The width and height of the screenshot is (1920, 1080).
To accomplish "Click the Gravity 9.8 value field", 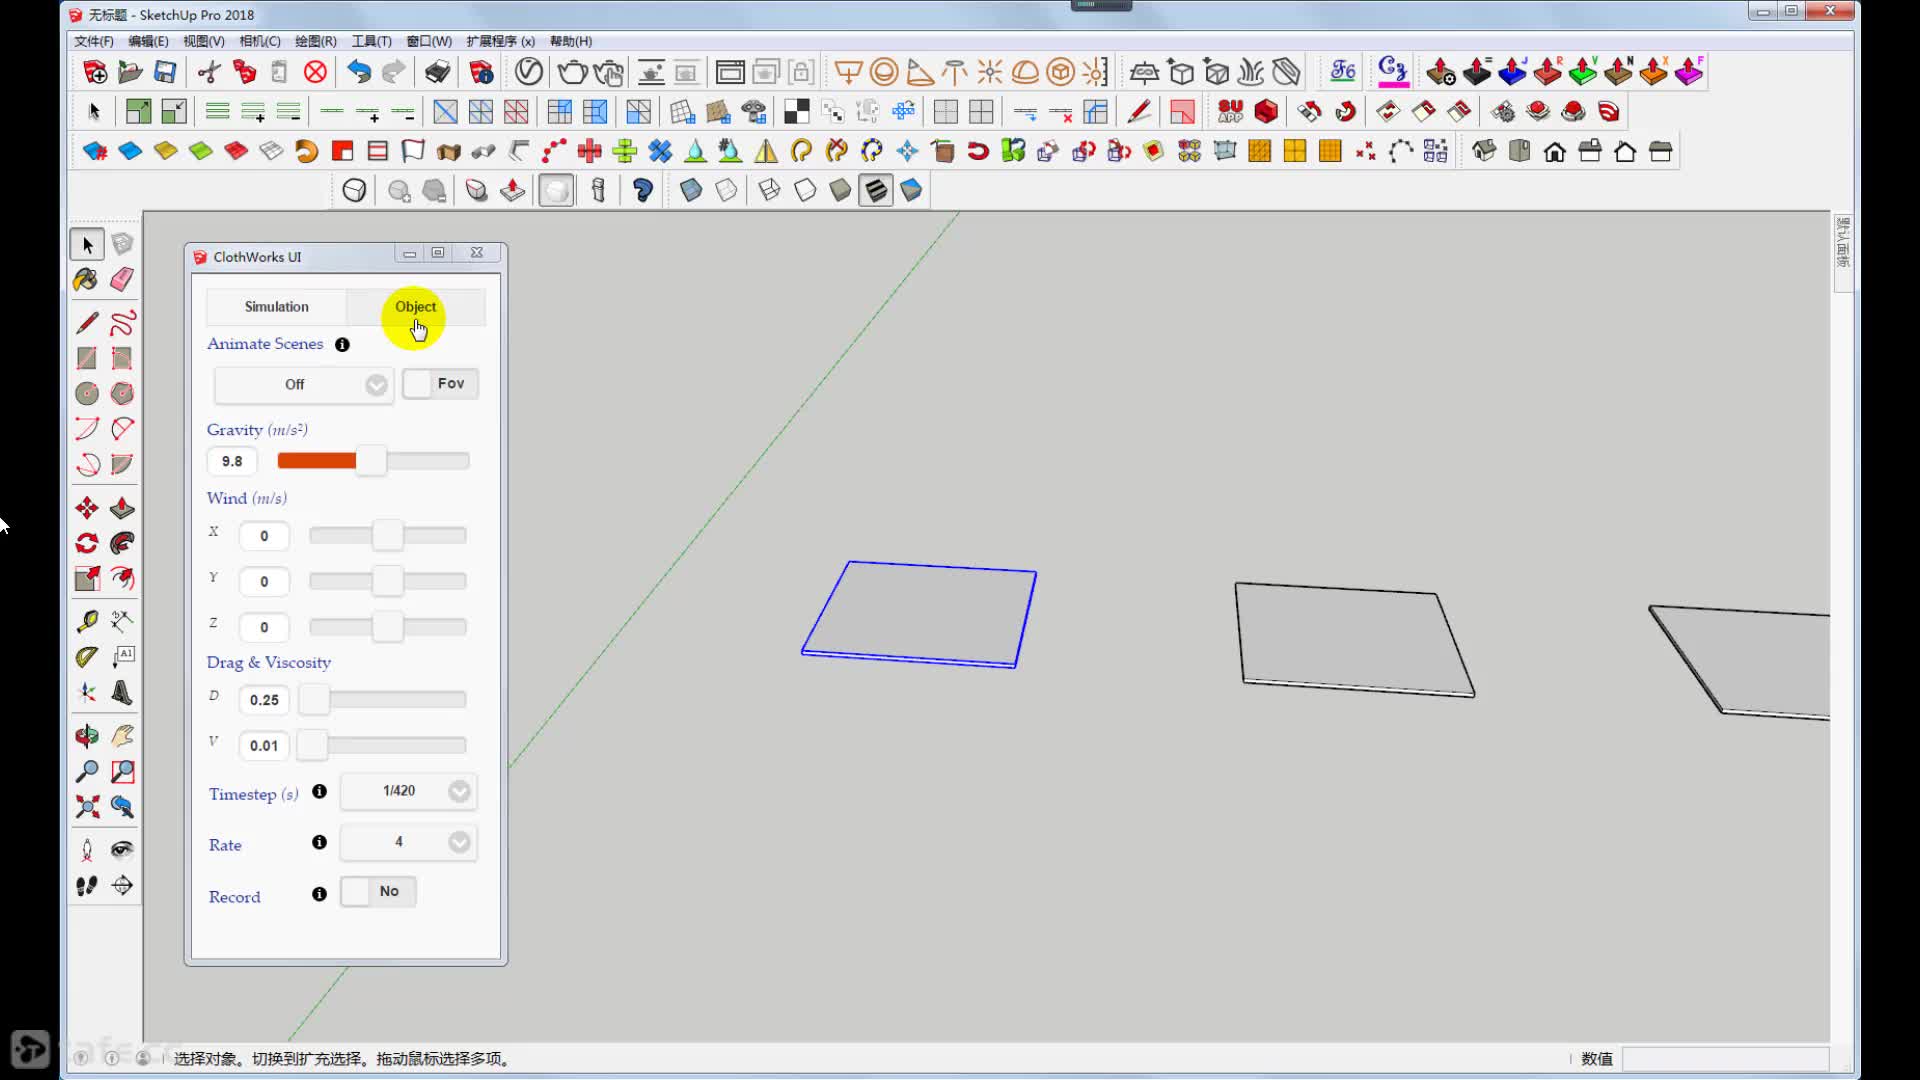I will (232, 461).
